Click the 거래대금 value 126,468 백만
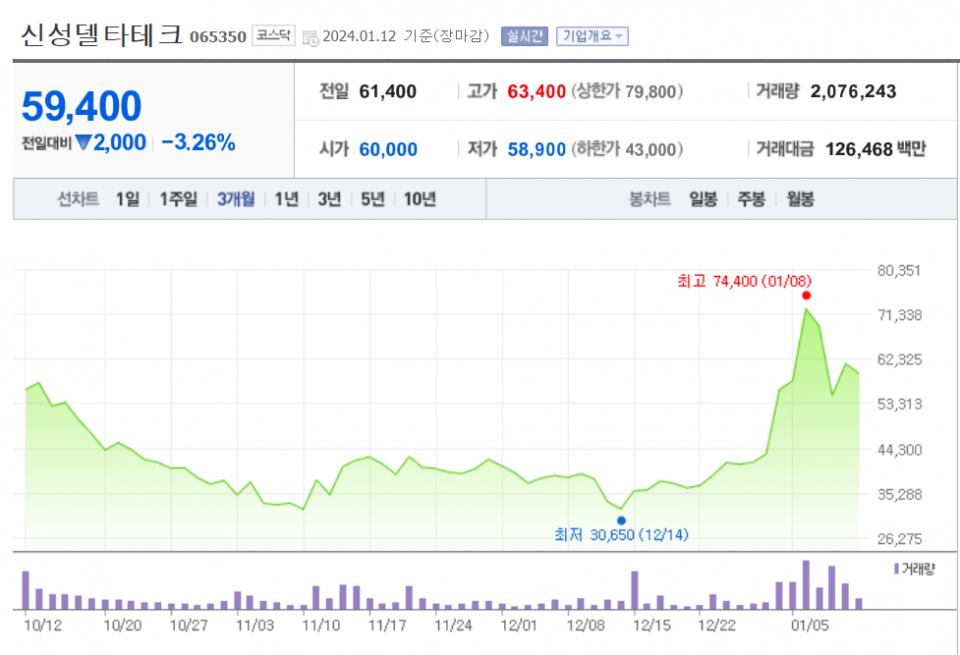 876,149
